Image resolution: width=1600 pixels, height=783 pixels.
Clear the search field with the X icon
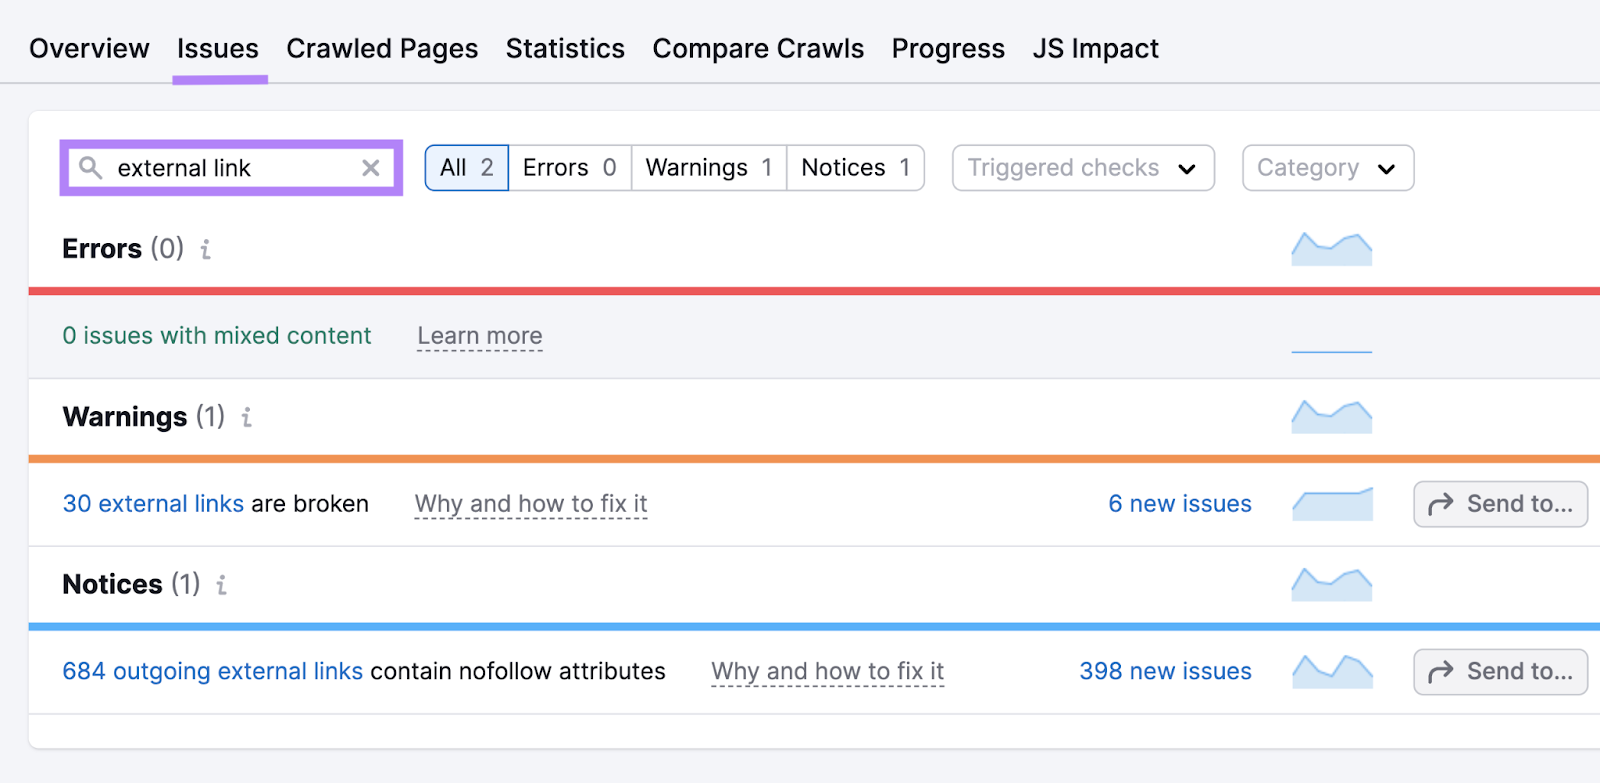click(x=371, y=168)
